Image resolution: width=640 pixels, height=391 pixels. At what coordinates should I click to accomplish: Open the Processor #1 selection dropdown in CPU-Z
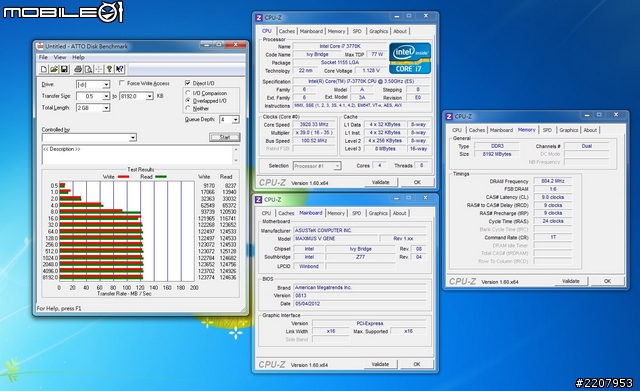(x=337, y=166)
